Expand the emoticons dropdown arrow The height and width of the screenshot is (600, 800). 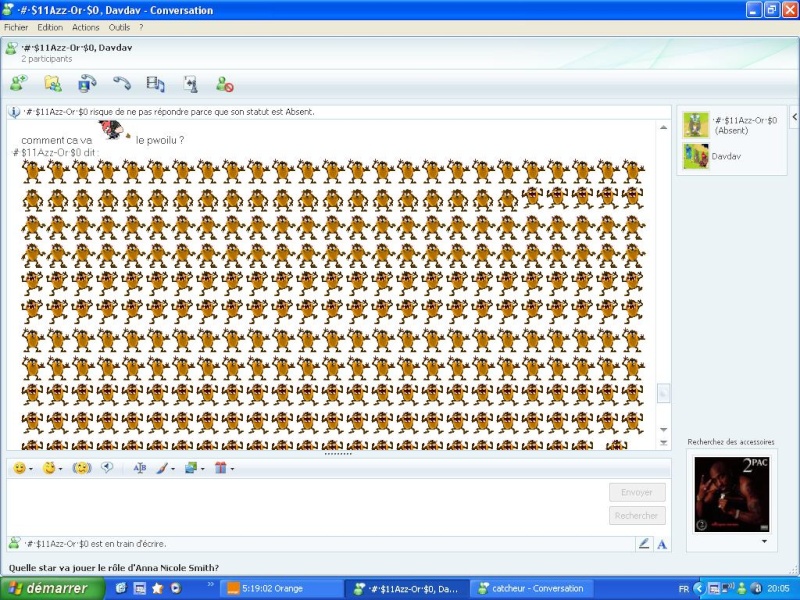[31, 468]
